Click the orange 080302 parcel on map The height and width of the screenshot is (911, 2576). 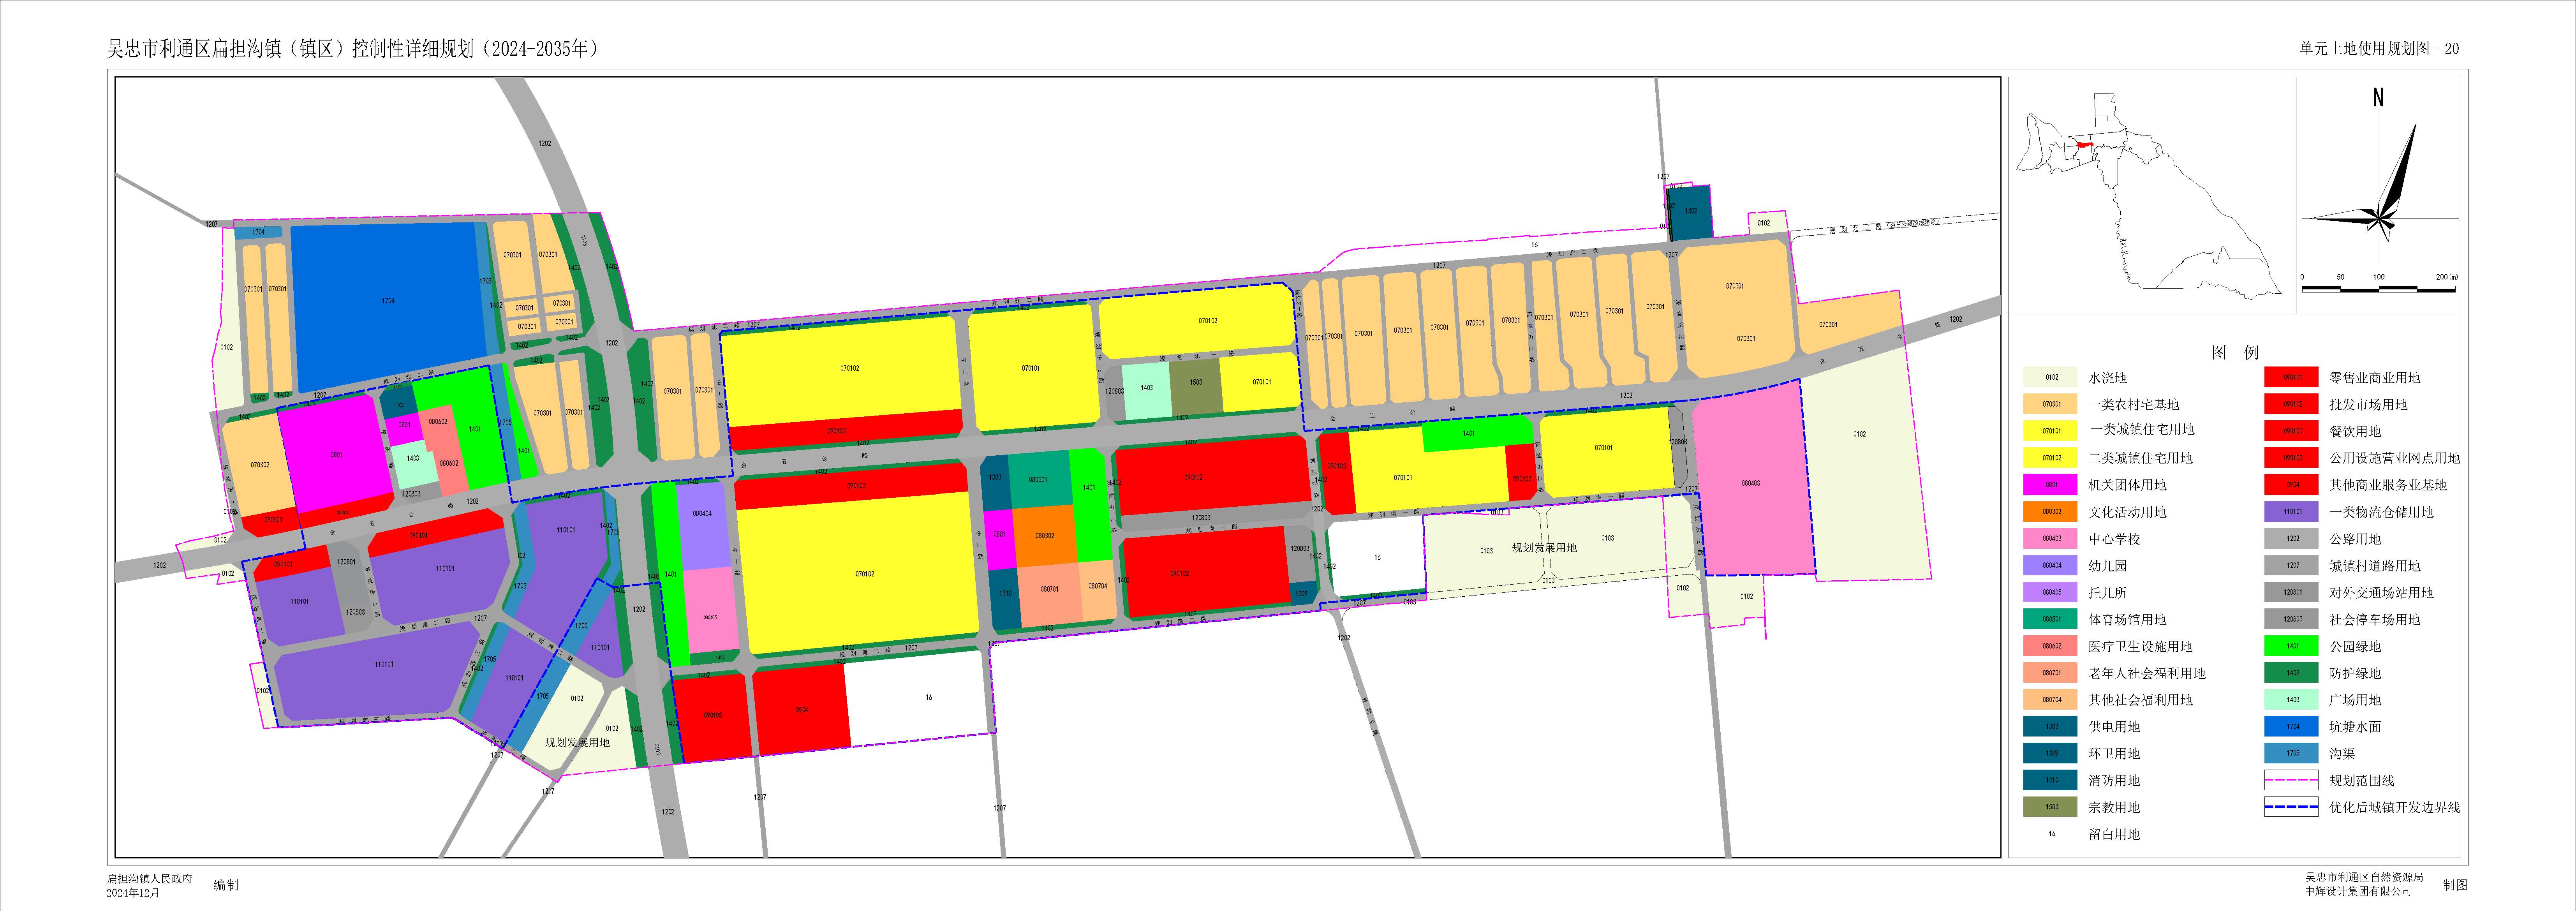pos(1044,536)
